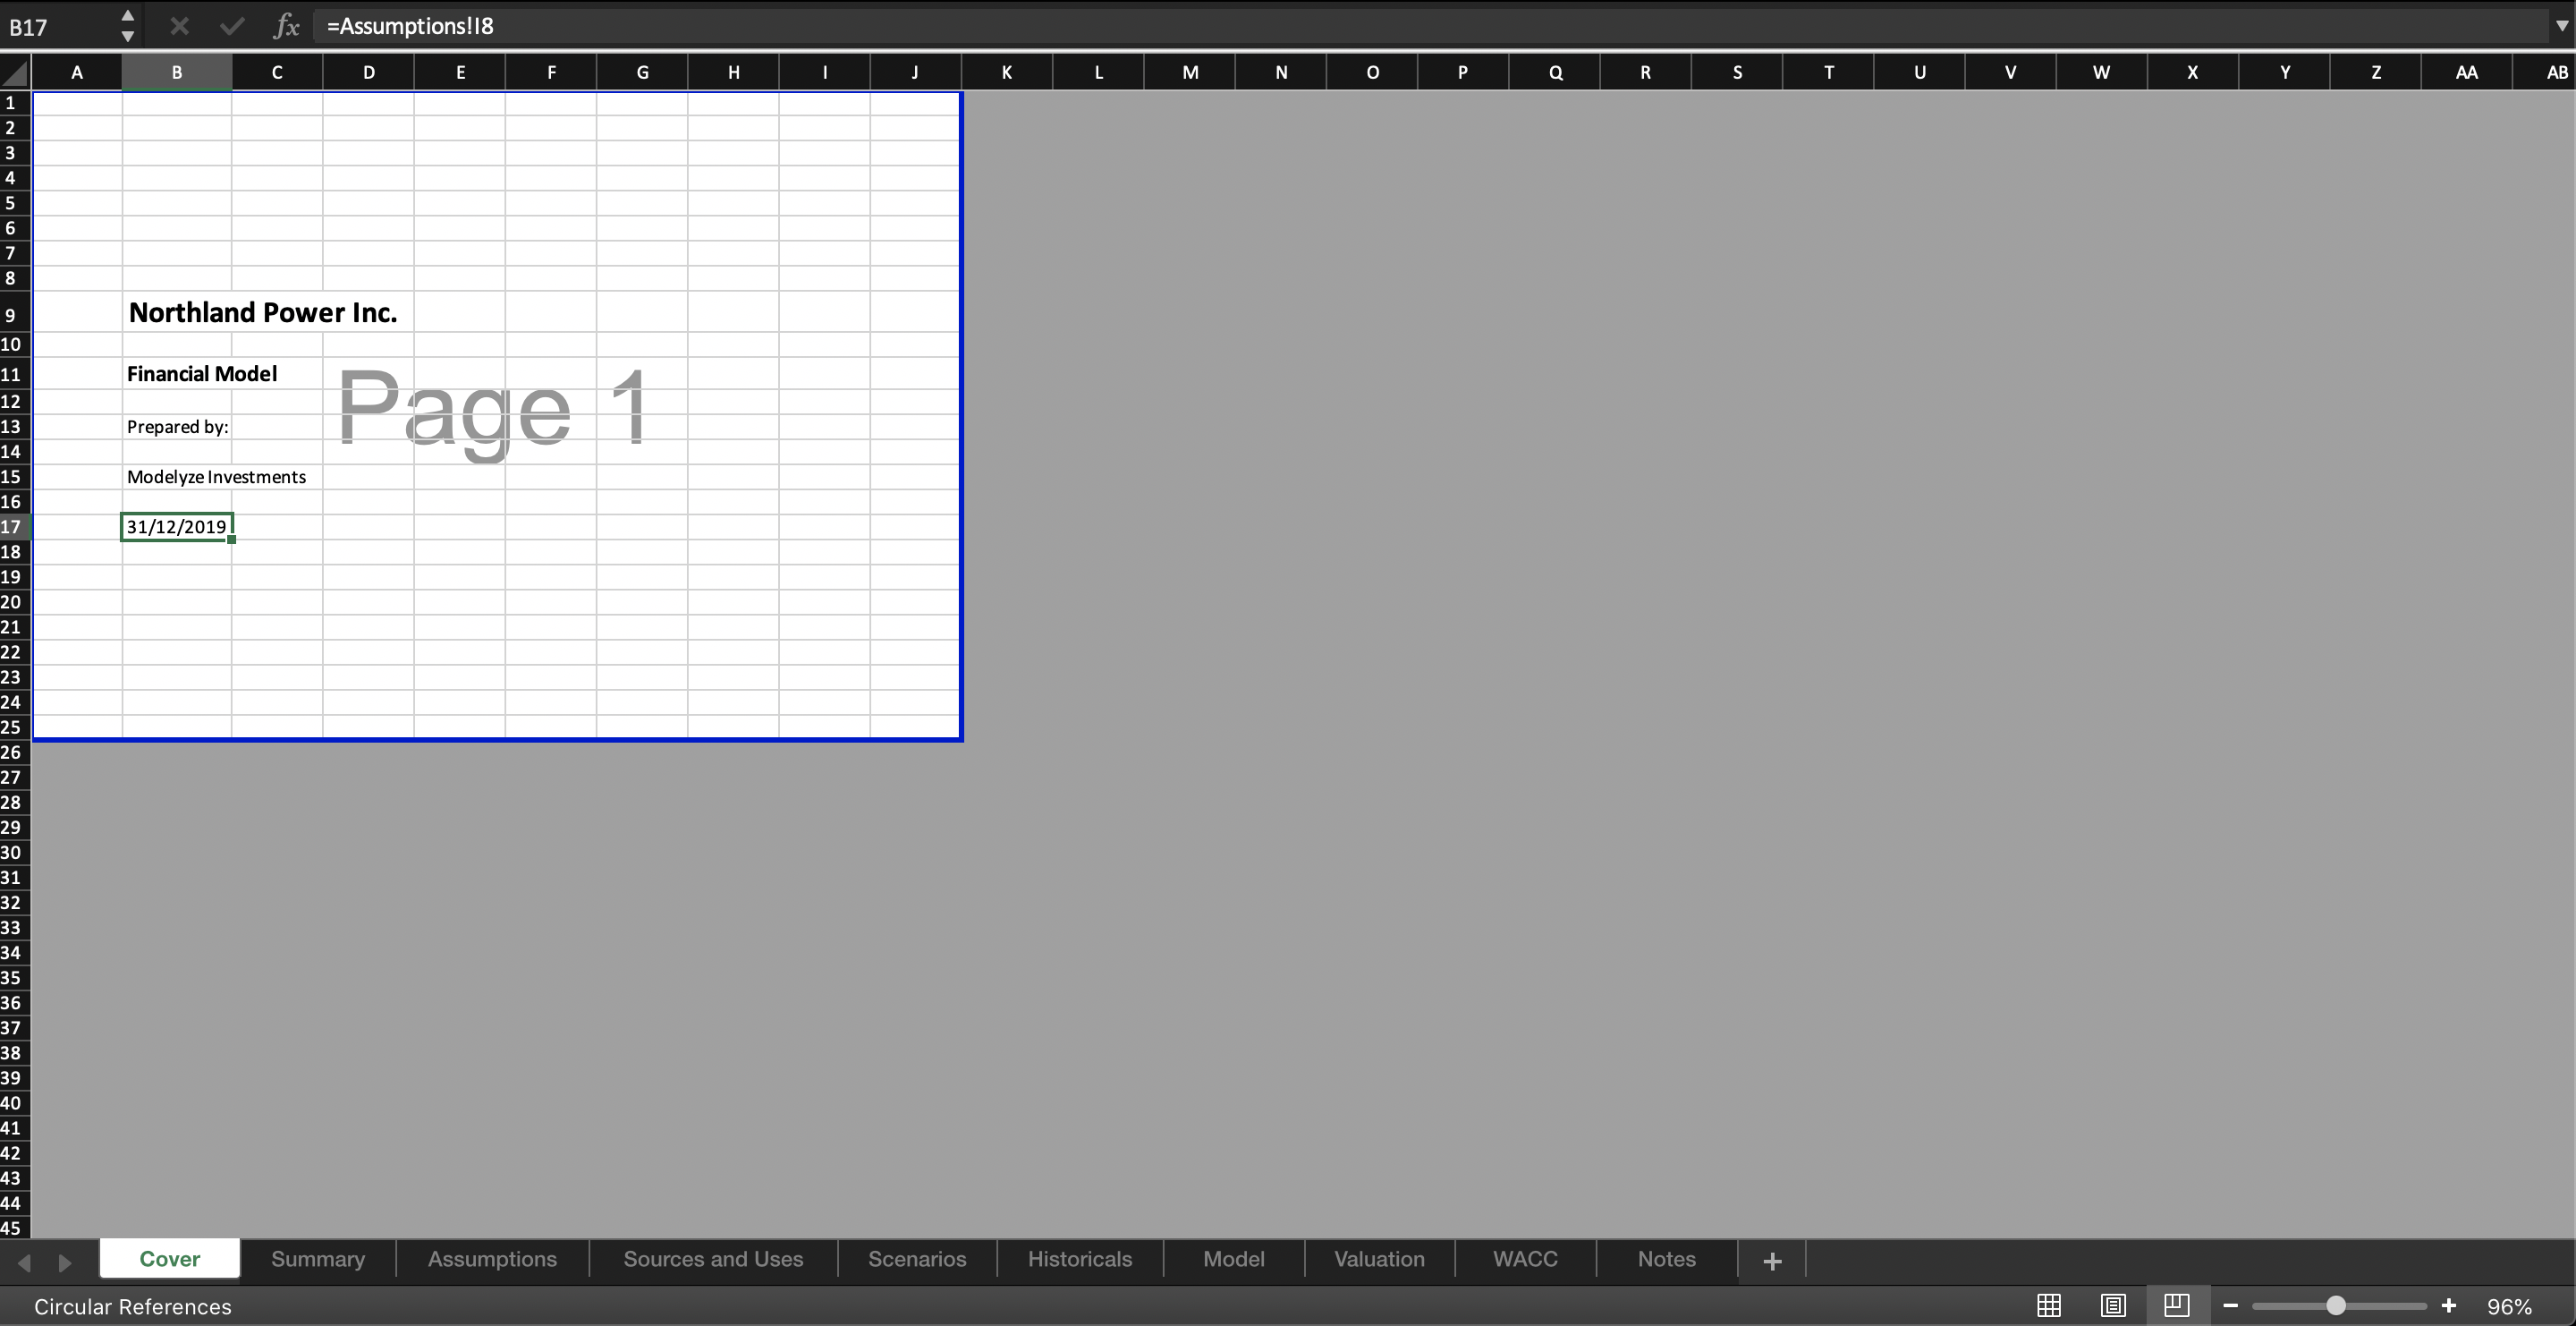
Task: Select column S header
Action: [x=1737, y=72]
